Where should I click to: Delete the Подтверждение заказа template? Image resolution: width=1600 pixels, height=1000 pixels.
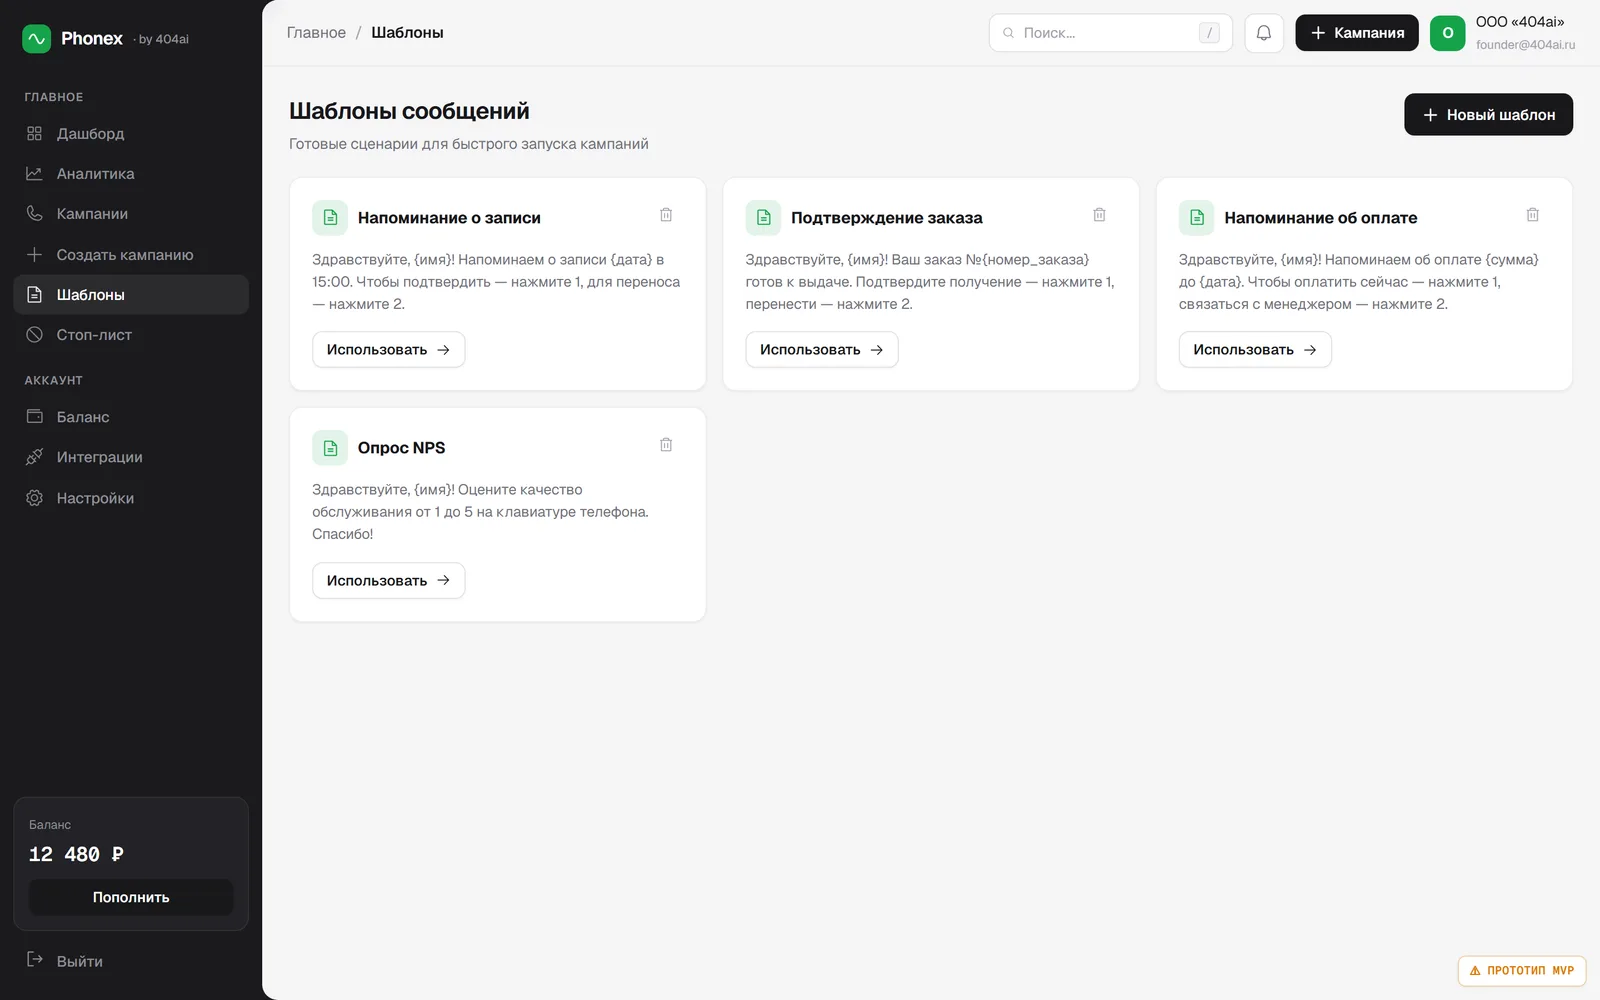coord(1099,215)
